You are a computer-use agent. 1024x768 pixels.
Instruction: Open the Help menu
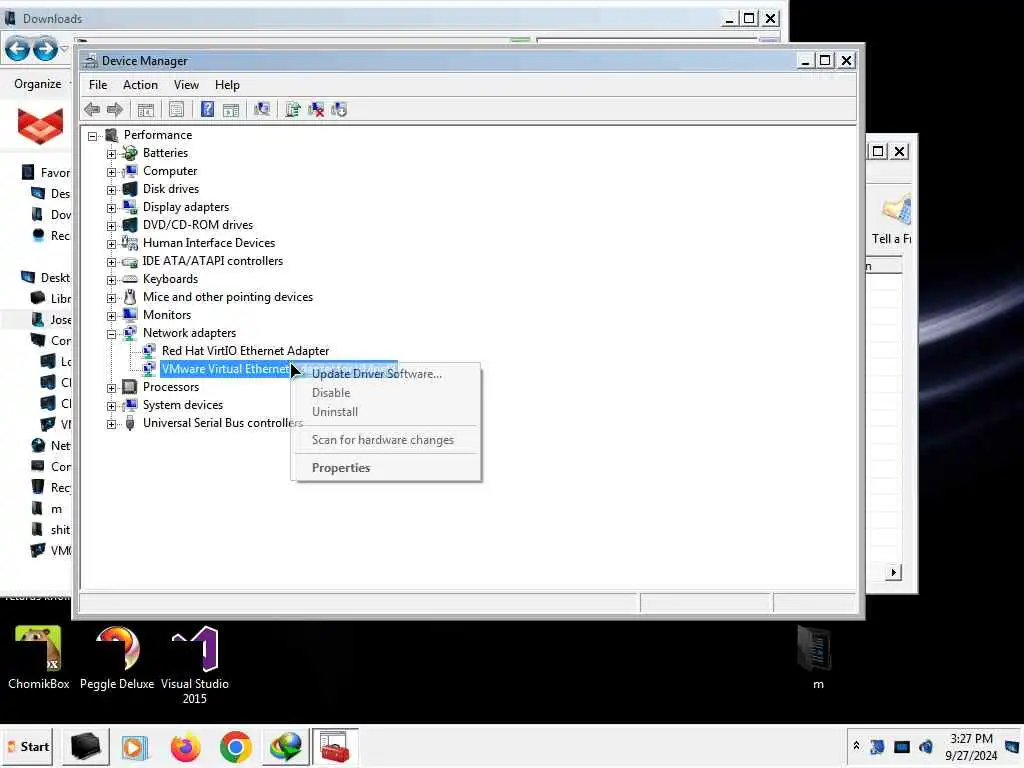[227, 85]
